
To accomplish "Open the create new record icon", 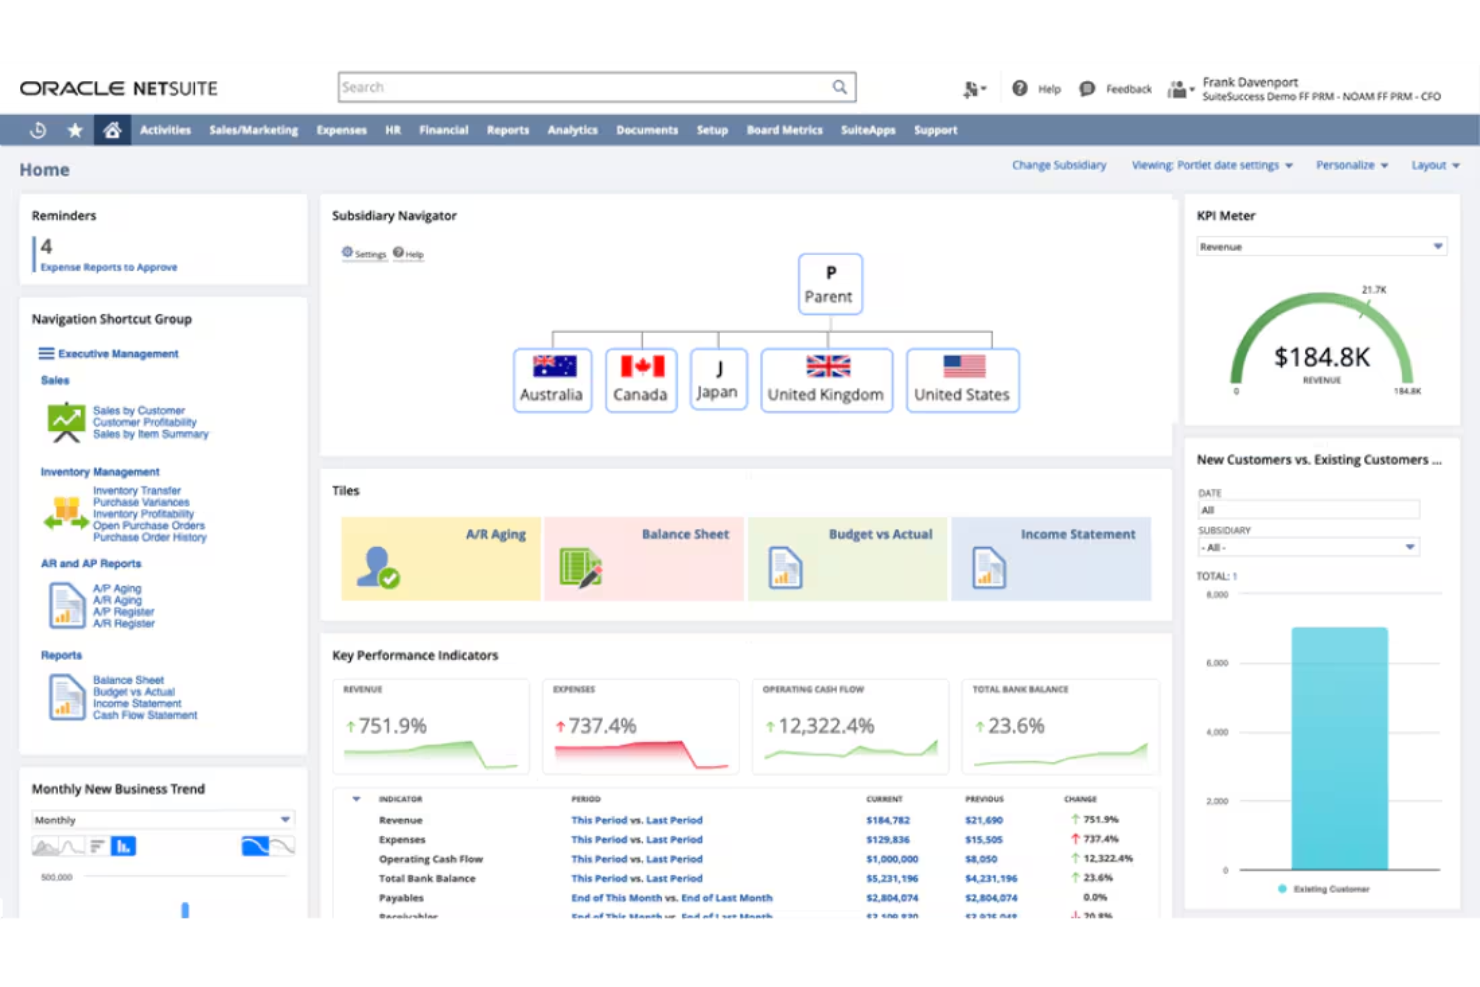I will point(973,89).
